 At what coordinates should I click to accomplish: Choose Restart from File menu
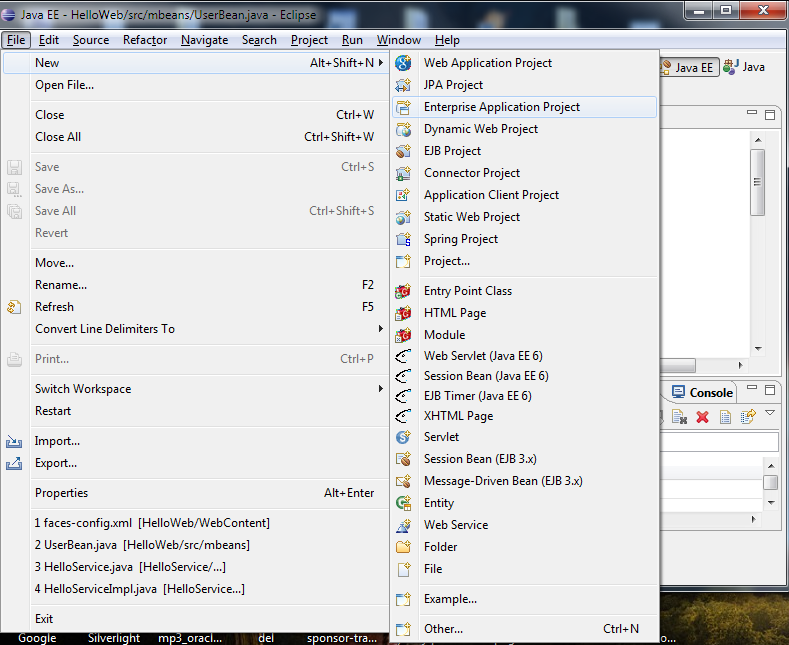point(195,411)
